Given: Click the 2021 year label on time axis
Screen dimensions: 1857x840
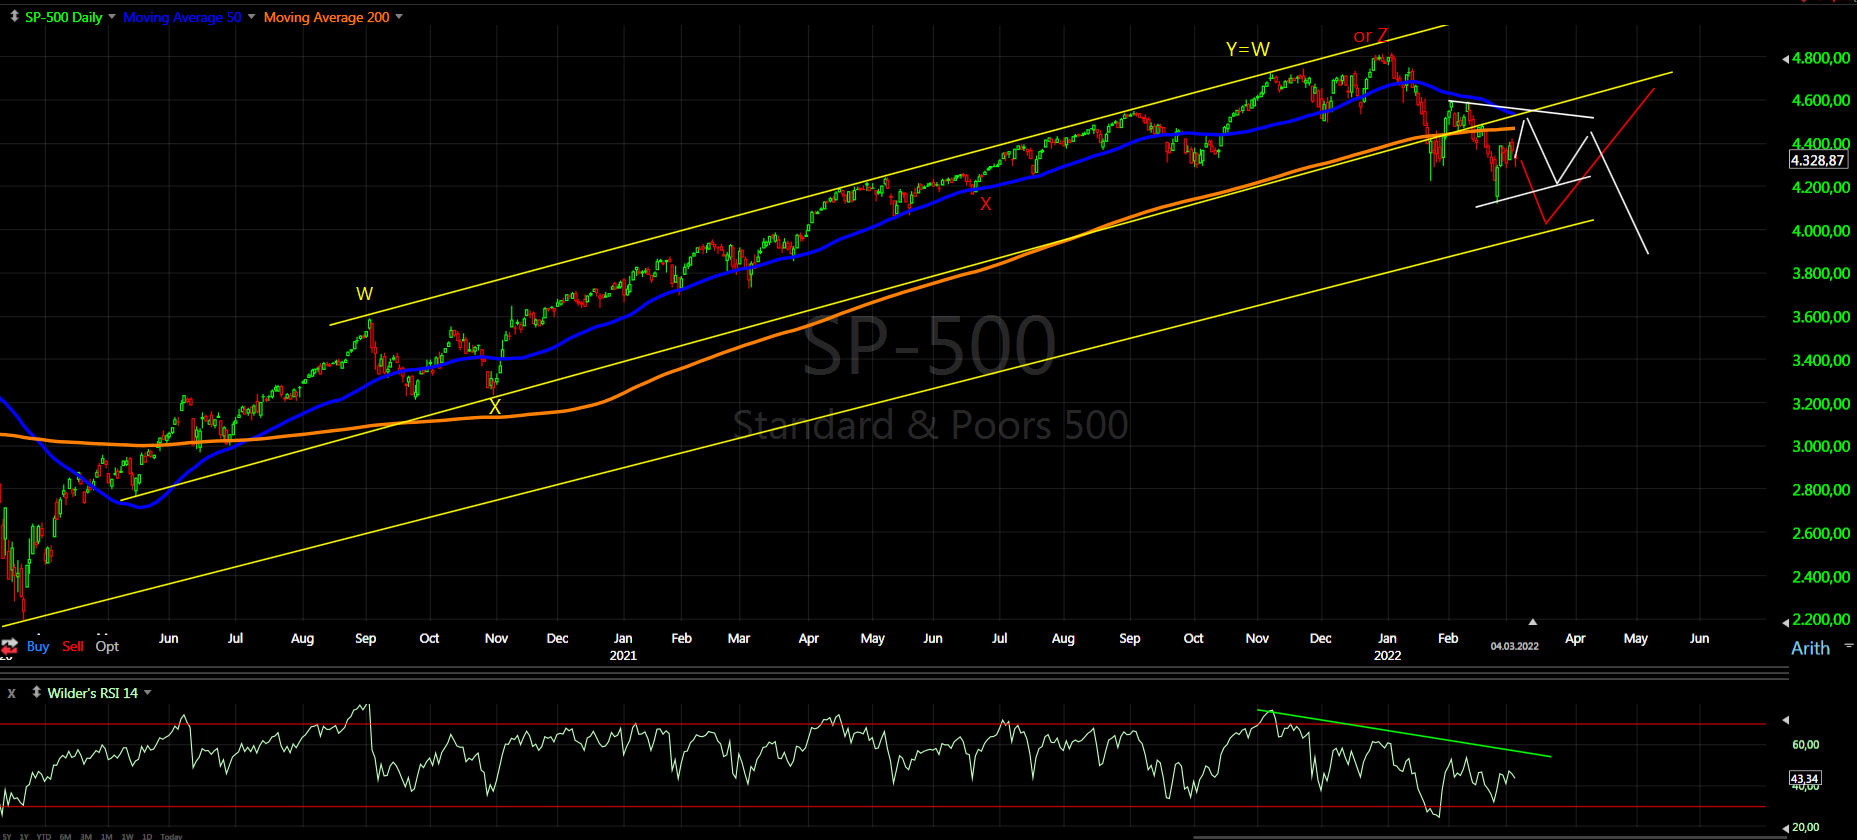Looking at the screenshot, I should point(623,655).
